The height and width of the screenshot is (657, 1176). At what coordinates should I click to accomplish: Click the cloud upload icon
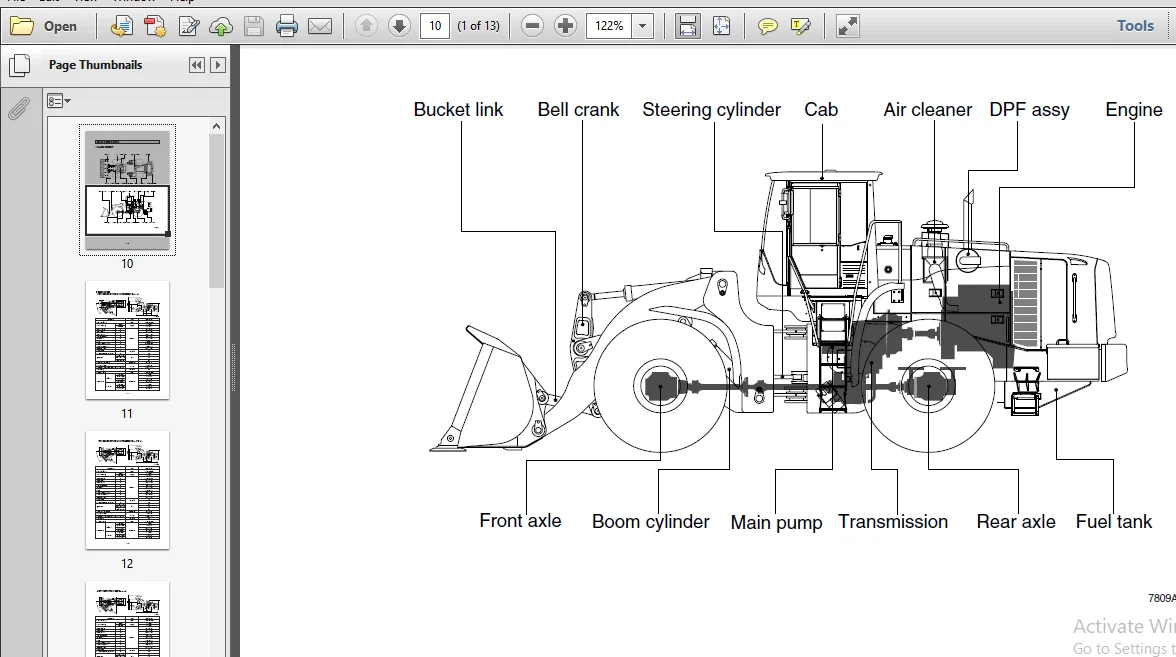point(221,26)
